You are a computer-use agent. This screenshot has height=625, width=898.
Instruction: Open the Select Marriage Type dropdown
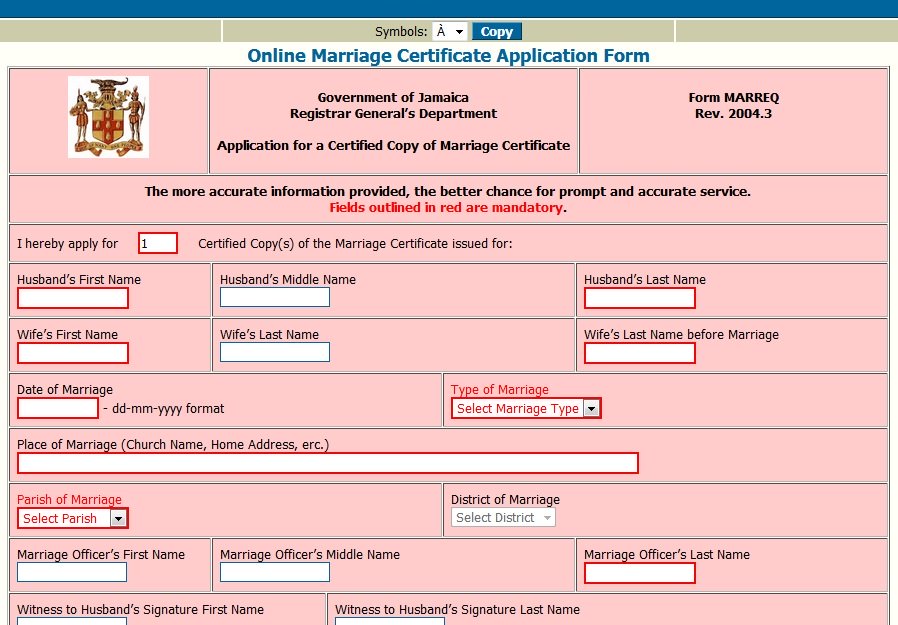[525, 408]
